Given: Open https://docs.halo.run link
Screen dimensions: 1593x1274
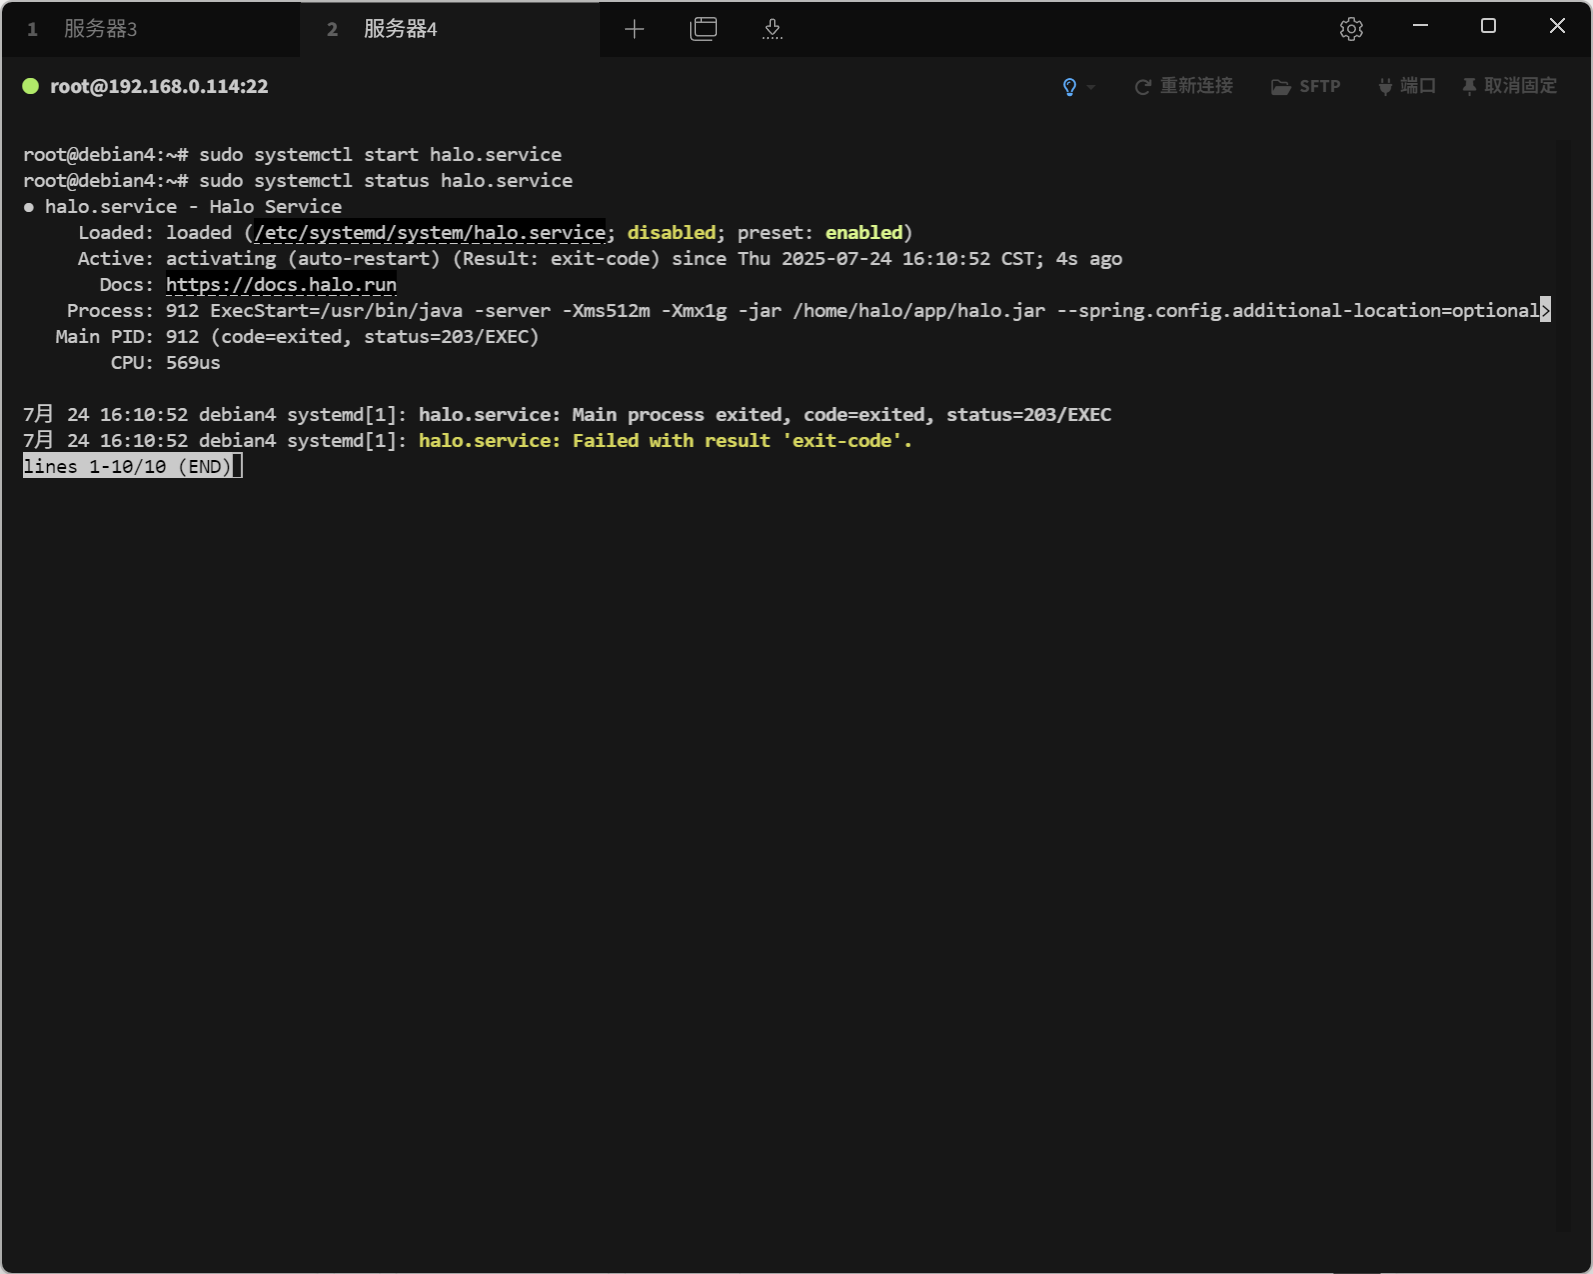Looking at the screenshot, I should point(281,285).
